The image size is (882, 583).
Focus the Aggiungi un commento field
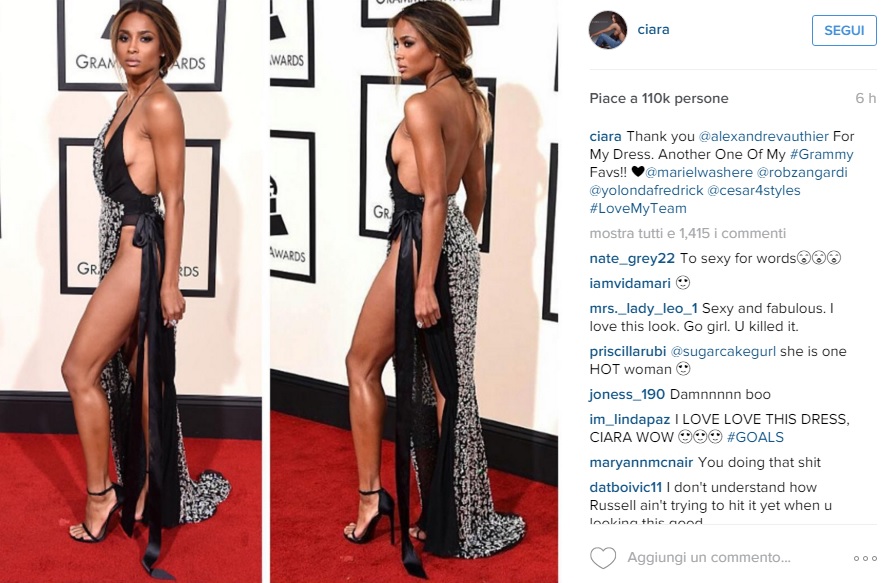pyautogui.click(x=709, y=558)
